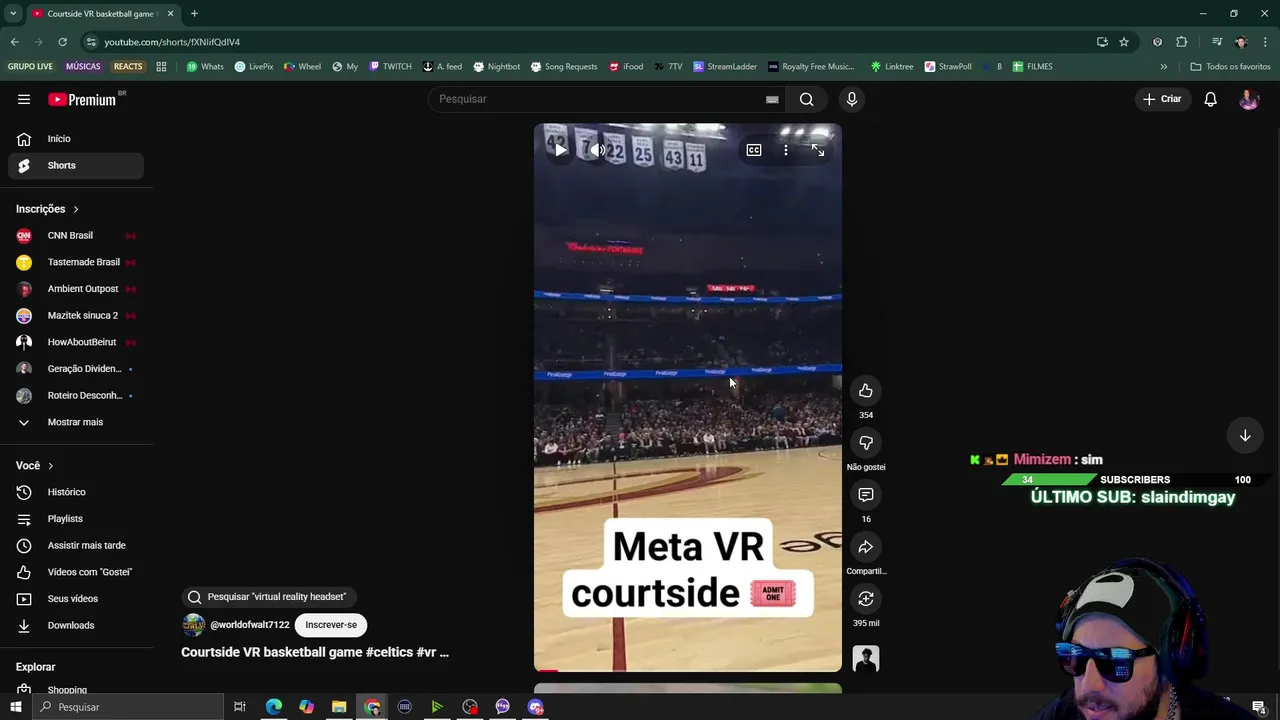Show more bookmarks overflow chevron
The height and width of the screenshot is (720, 1280).
1163,67
